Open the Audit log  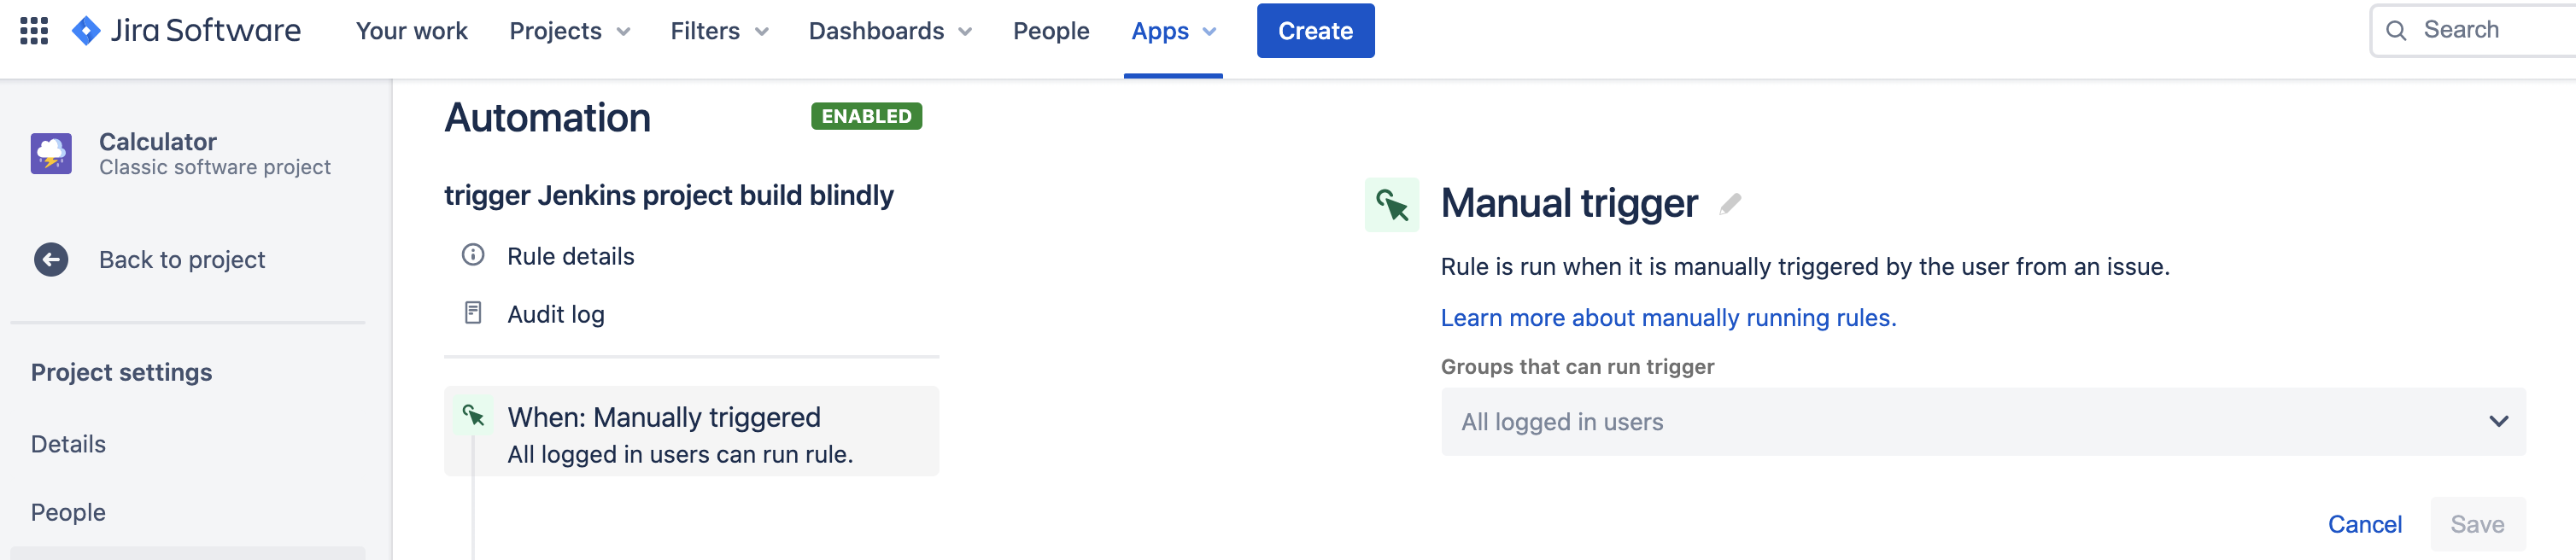click(556, 314)
